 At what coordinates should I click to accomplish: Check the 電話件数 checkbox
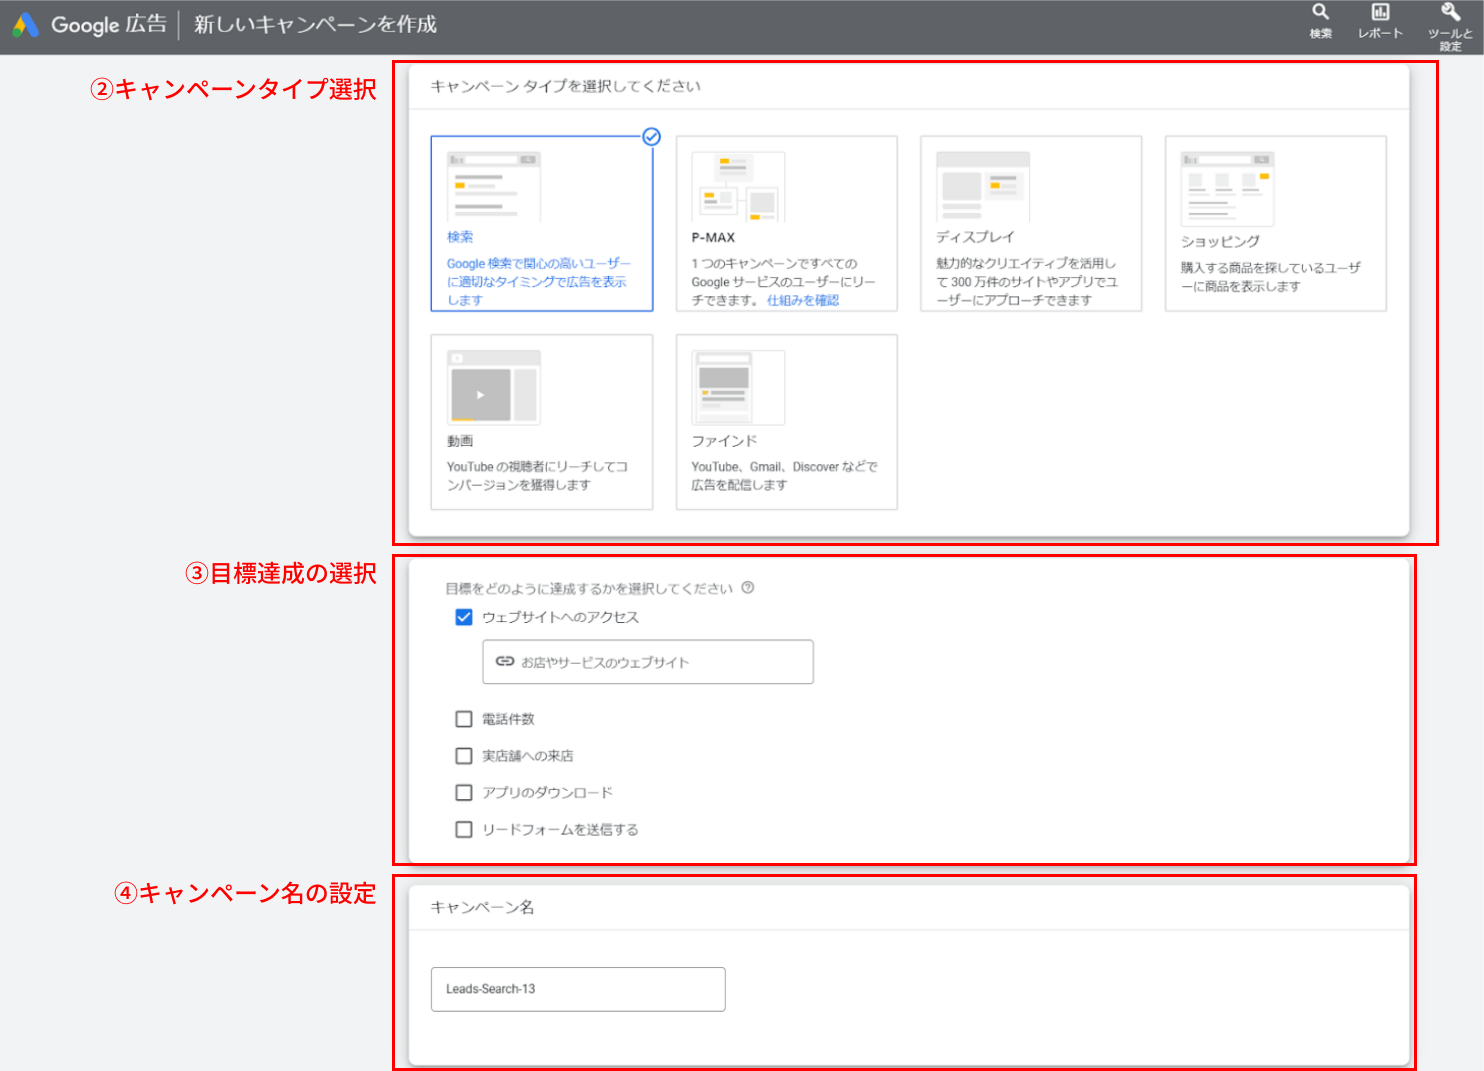click(464, 719)
